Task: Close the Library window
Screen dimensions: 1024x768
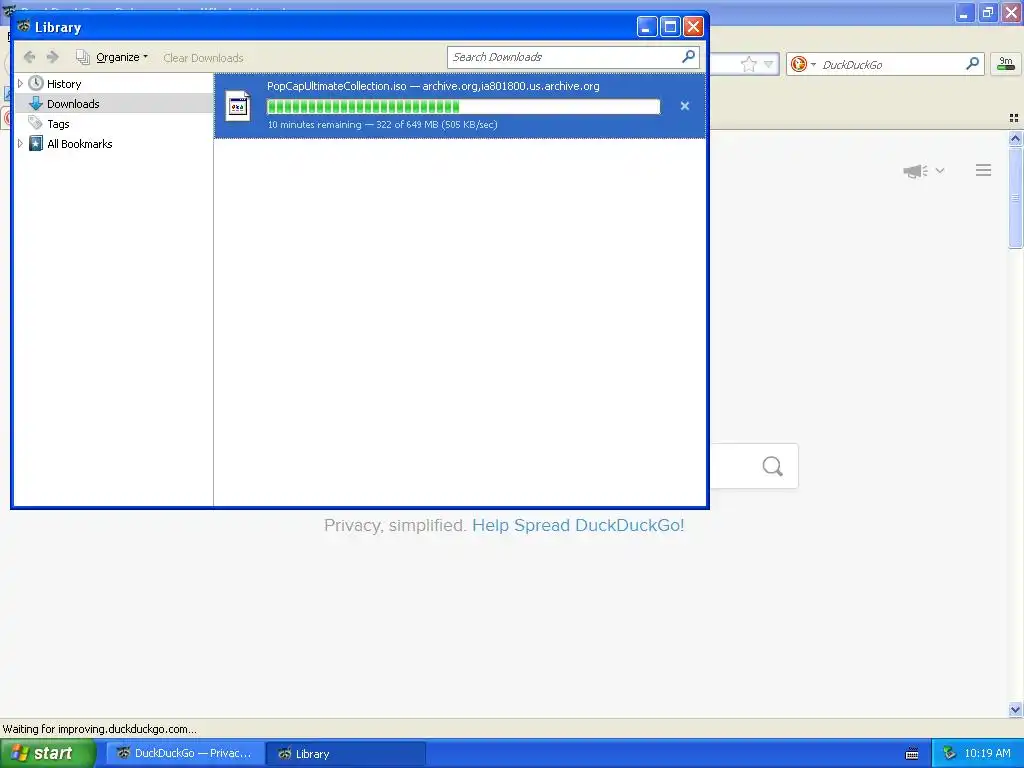Action: click(693, 27)
